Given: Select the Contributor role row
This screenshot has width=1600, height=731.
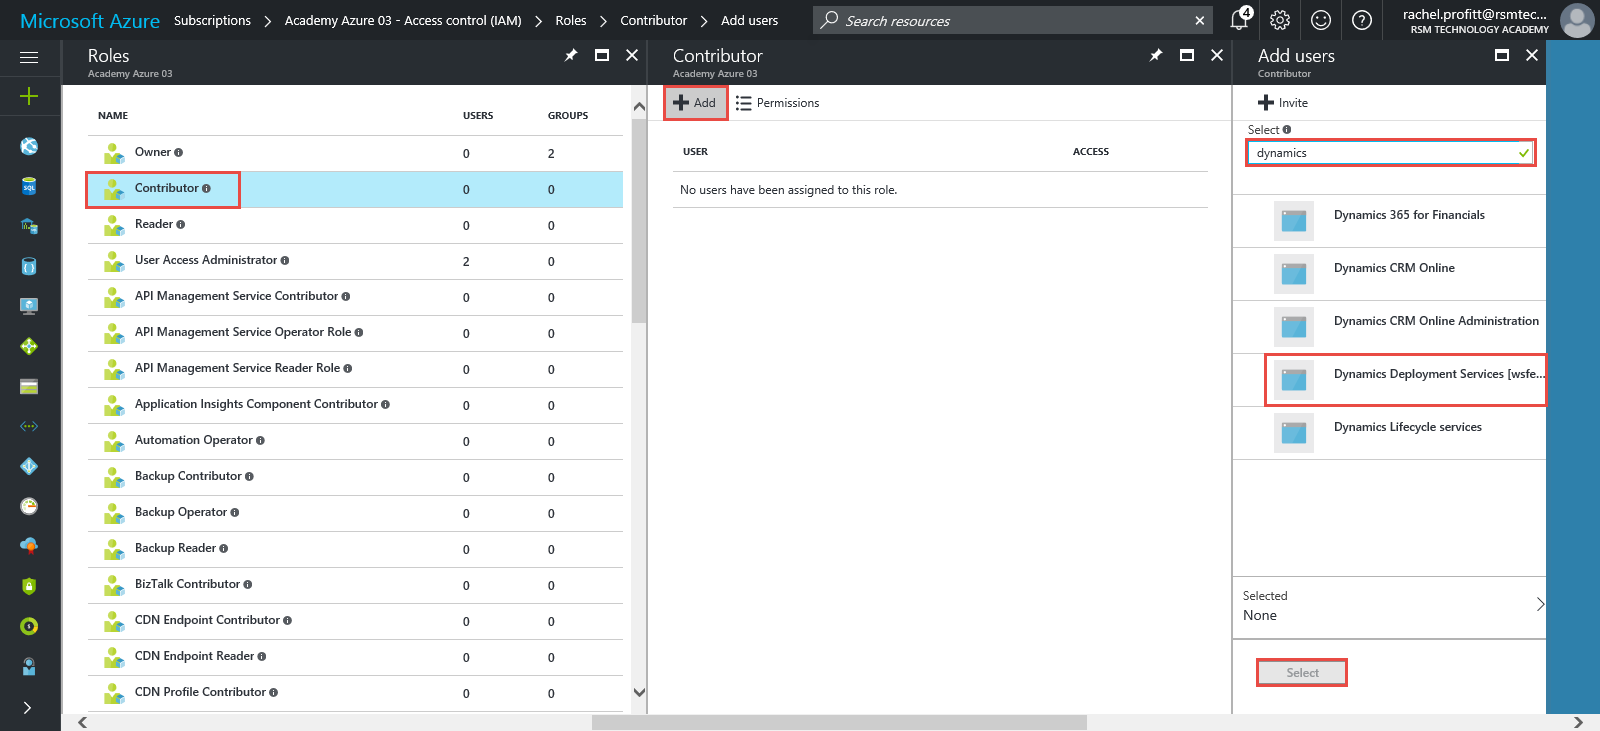Looking at the screenshot, I should point(355,189).
